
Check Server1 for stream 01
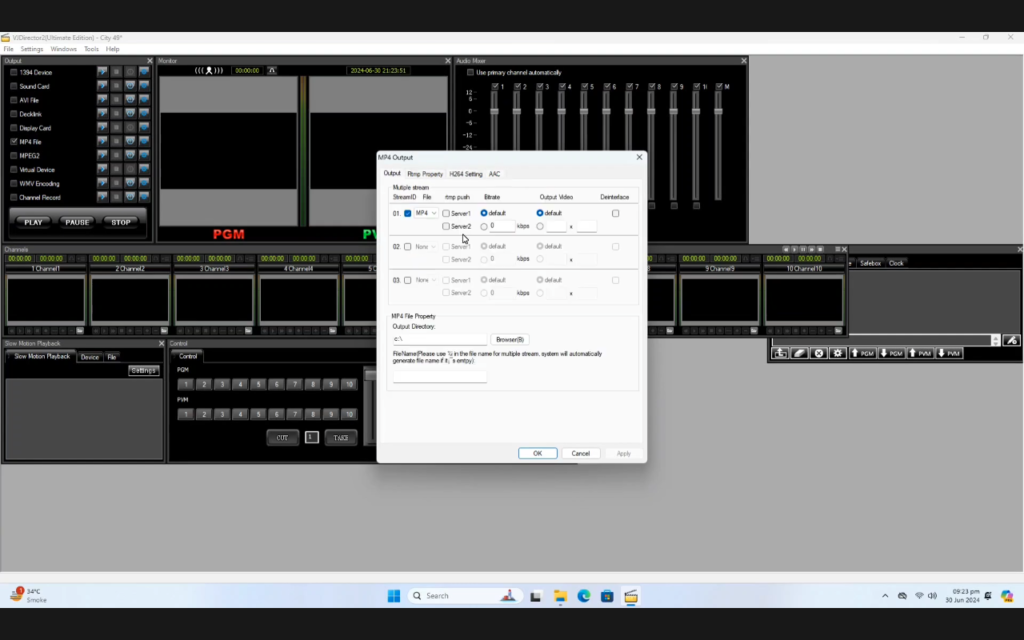[444, 212]
